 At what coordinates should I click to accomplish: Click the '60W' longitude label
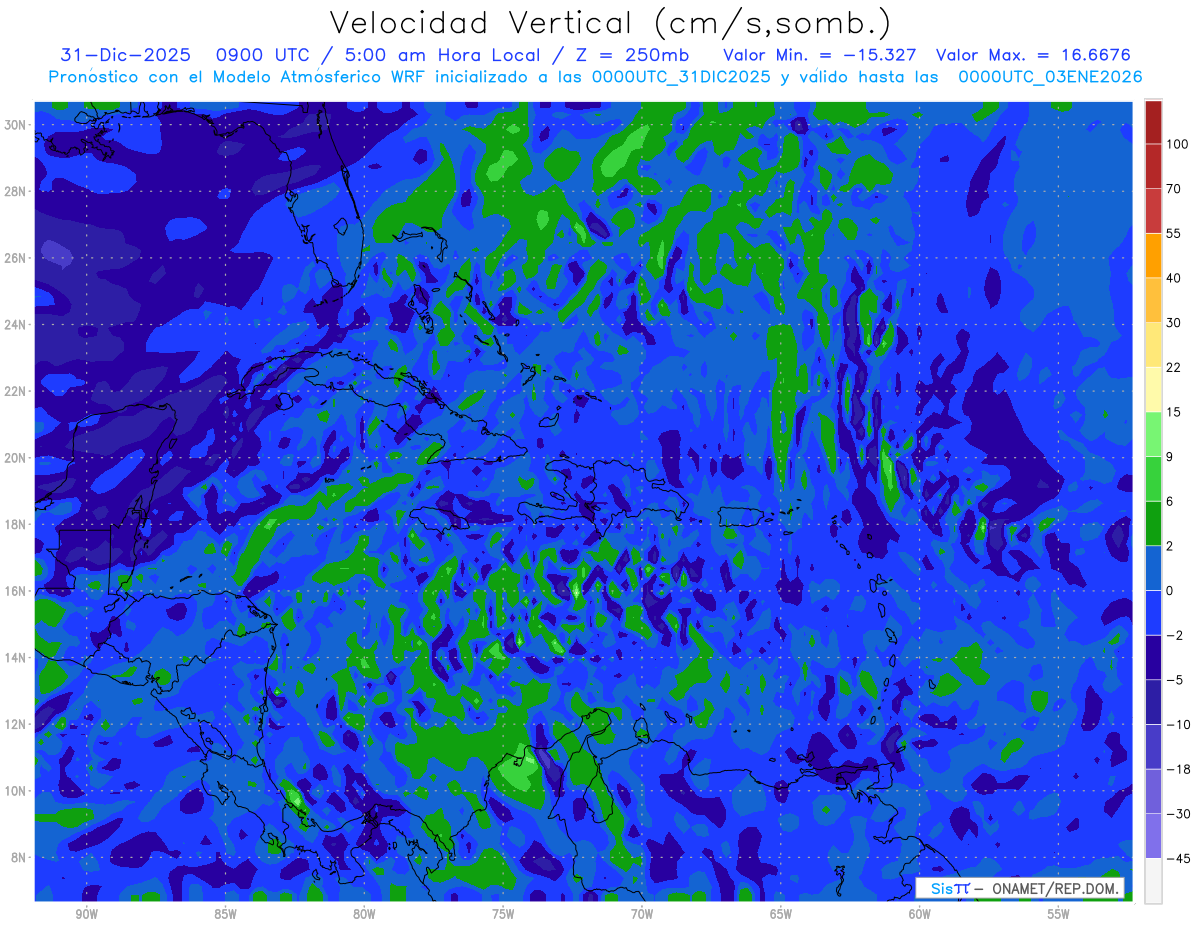[x=920, y=914]
